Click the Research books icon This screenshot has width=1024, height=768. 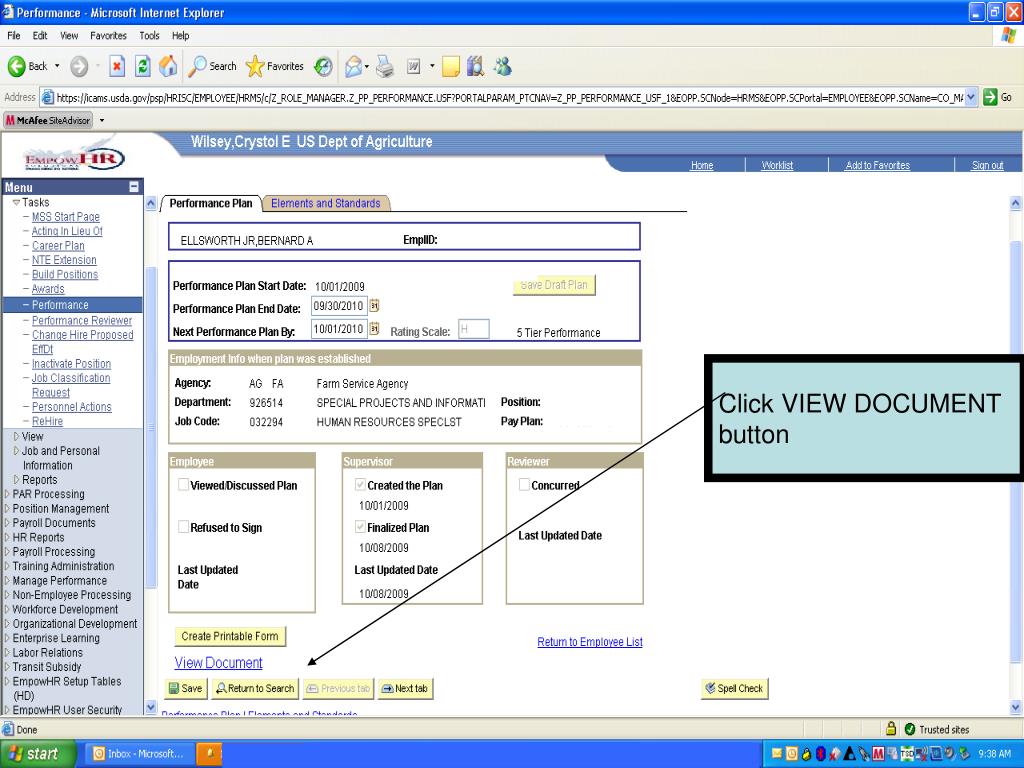[x=475, y=66]
